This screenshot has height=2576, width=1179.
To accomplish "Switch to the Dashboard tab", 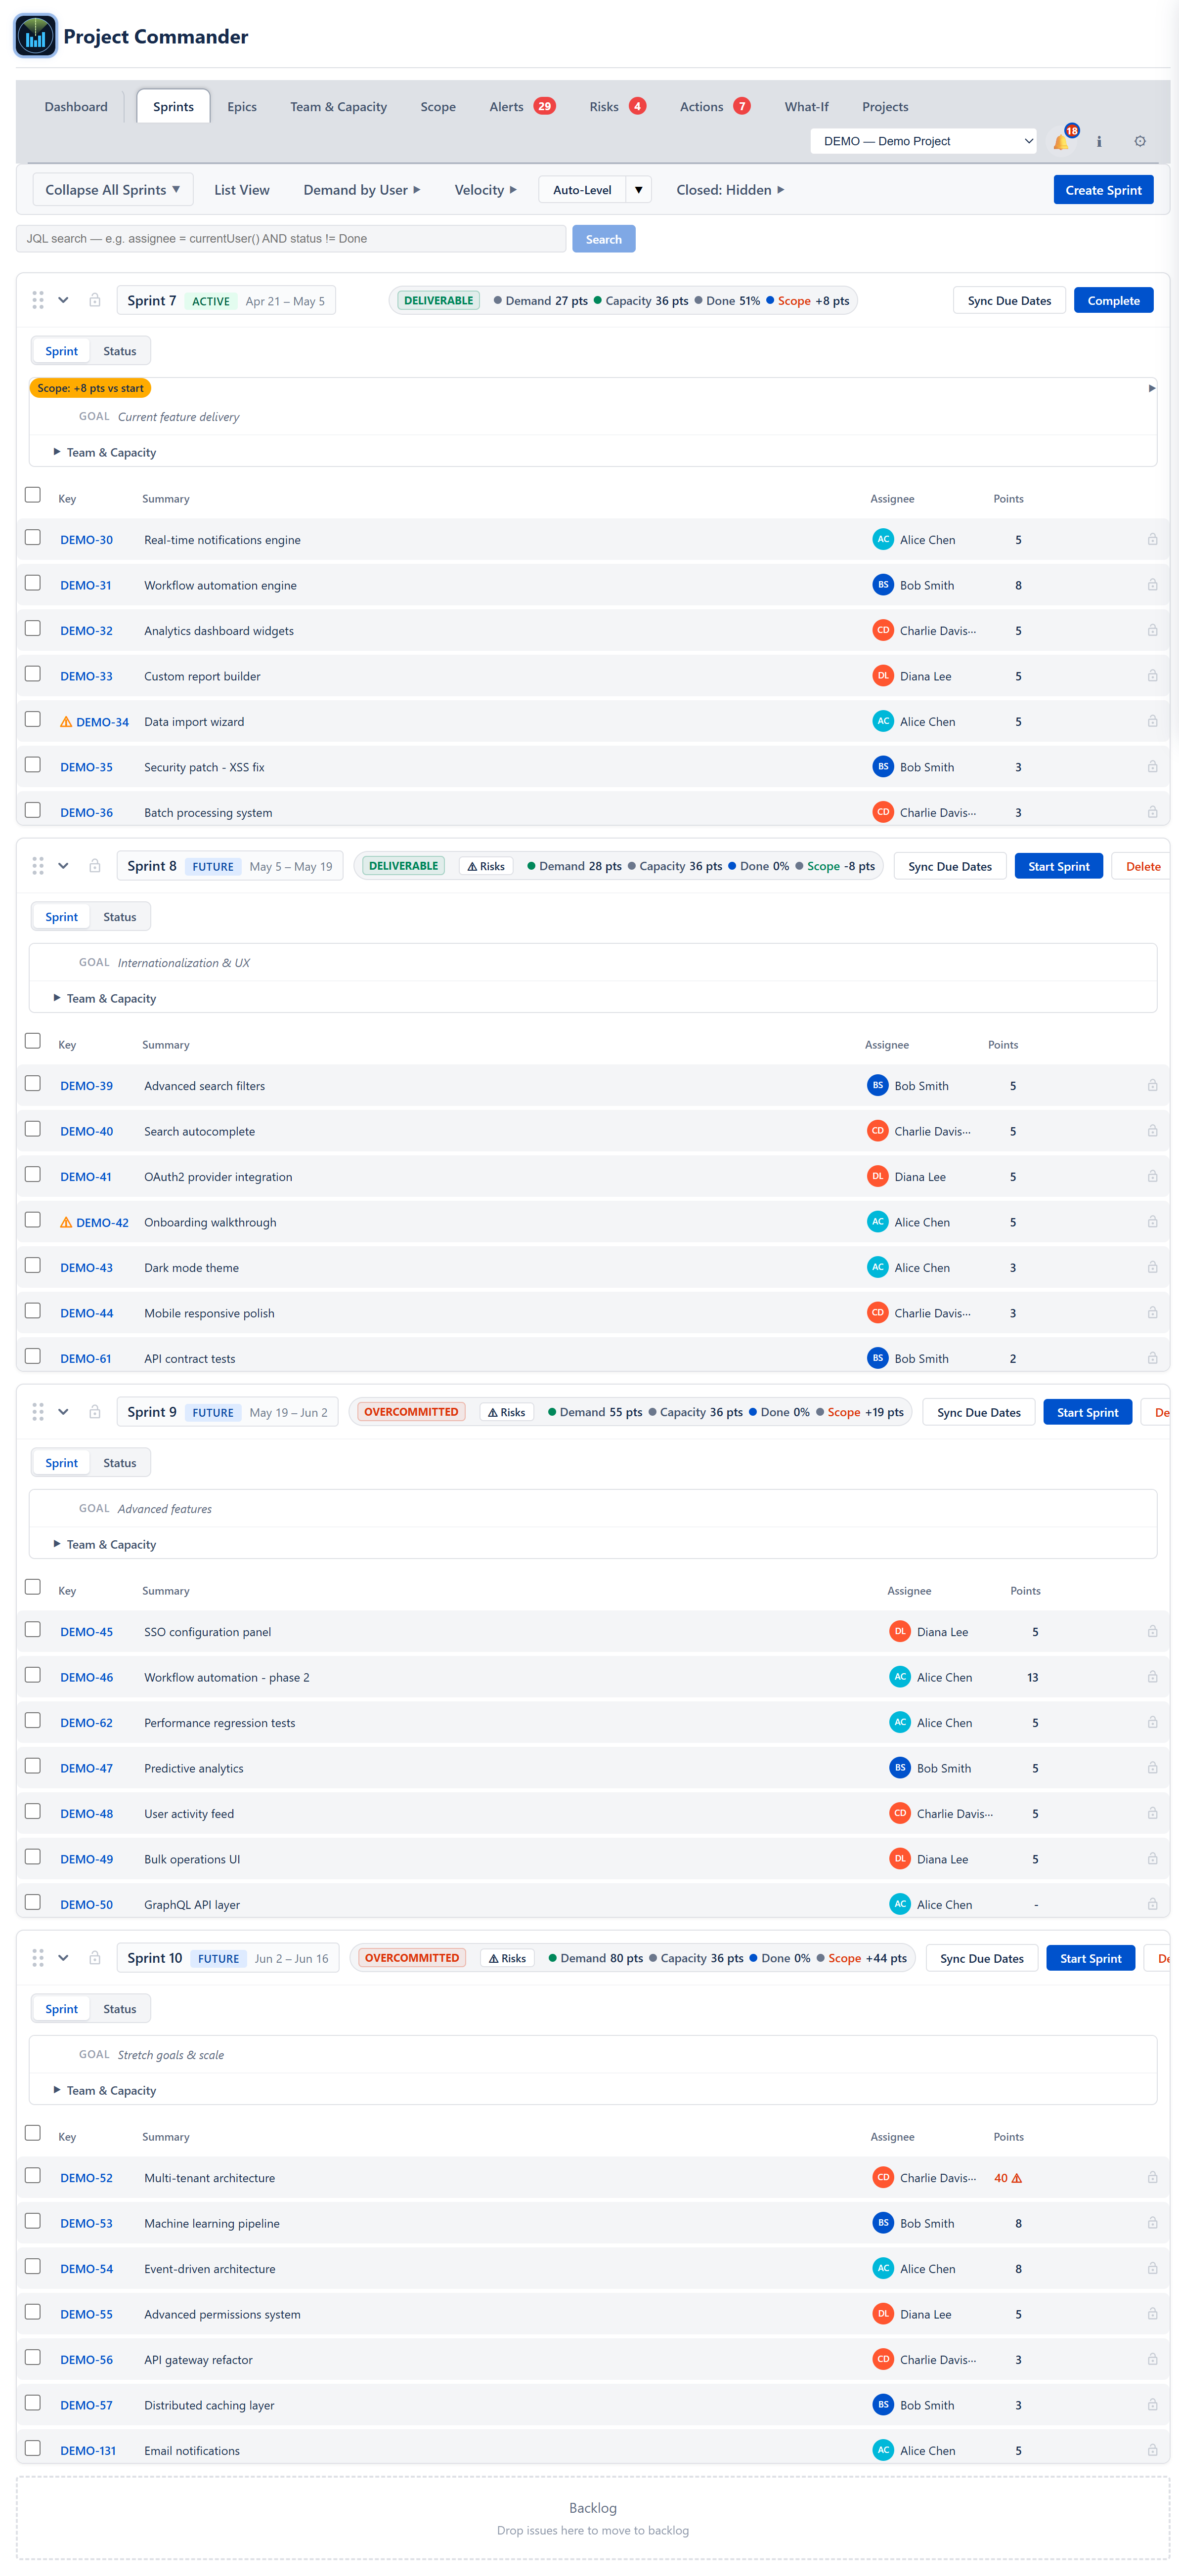I will point(76,107).
